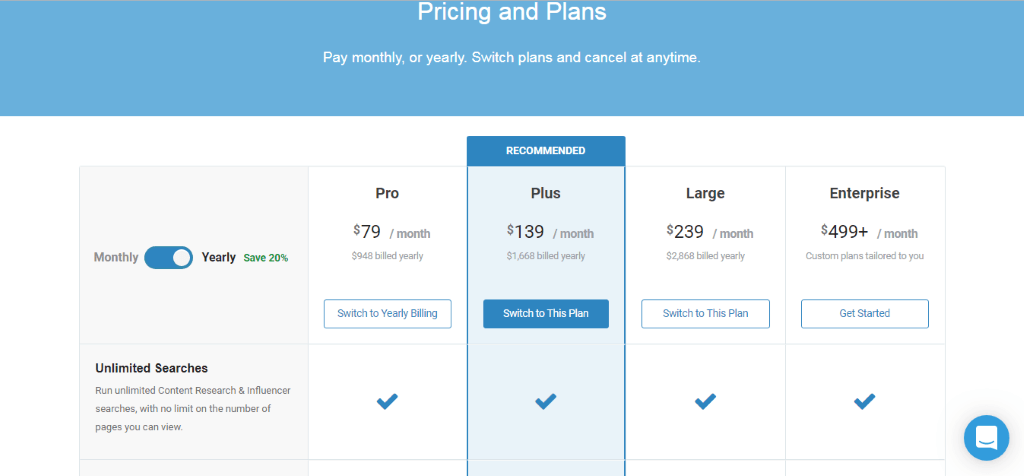The height and width of the screenshot is (476, 1024).
Task: Click the Enterprise plan Unlimited Searches checkmark
Action: pos(865,402)
